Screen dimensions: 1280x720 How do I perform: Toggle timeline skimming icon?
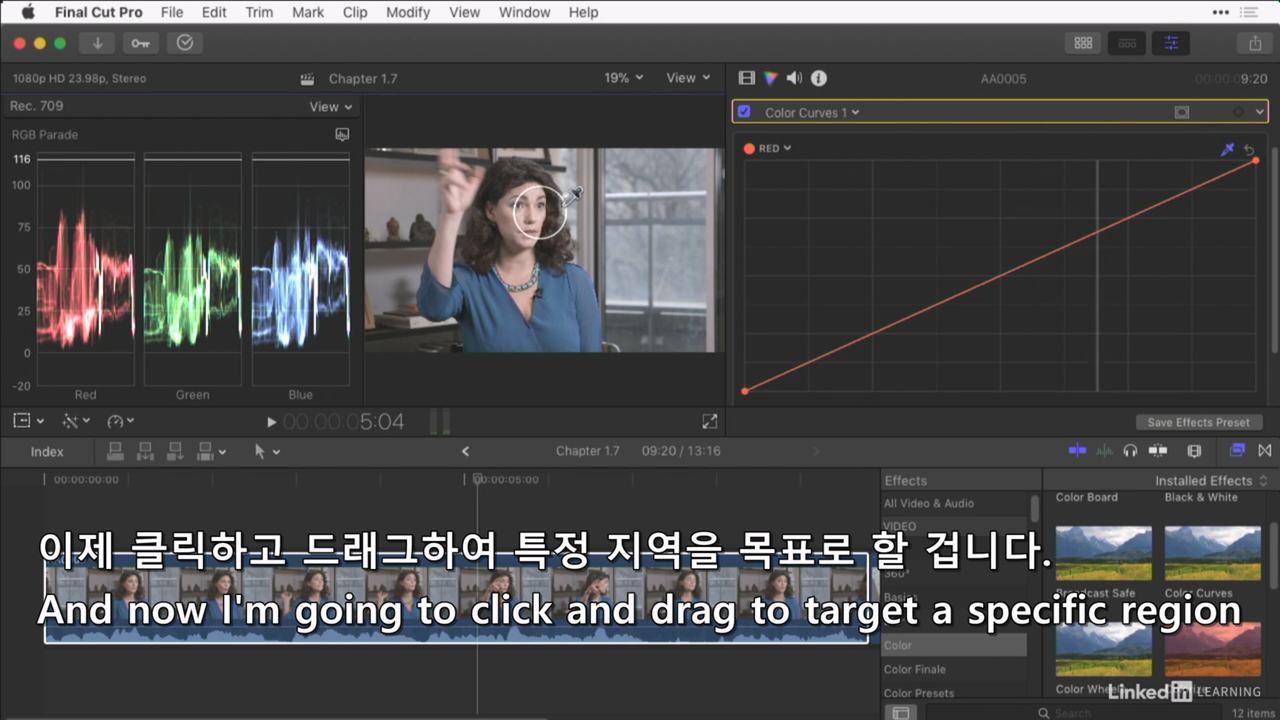point(1077,451)
